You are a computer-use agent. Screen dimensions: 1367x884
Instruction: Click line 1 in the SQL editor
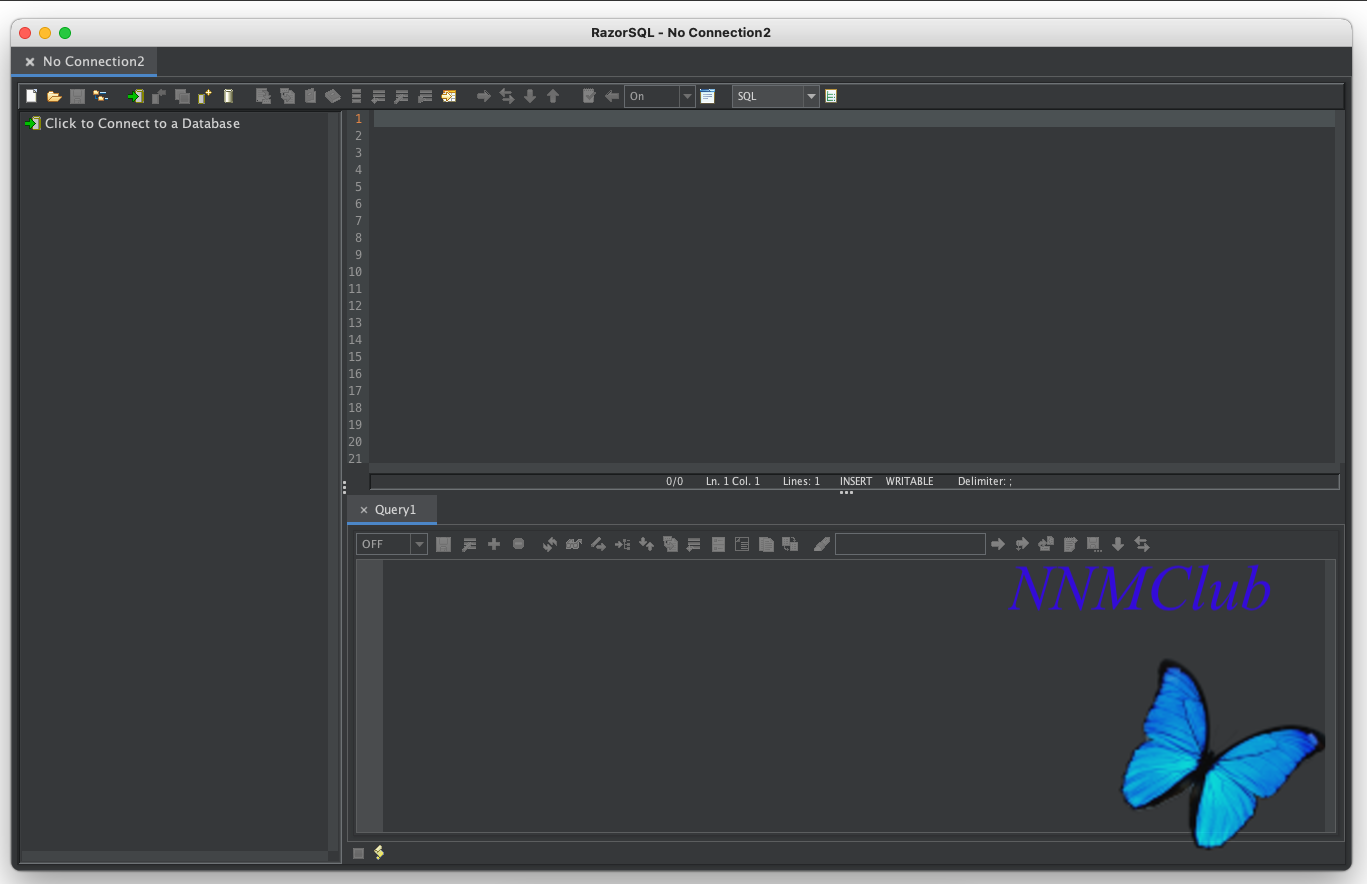tap(854, 119)
